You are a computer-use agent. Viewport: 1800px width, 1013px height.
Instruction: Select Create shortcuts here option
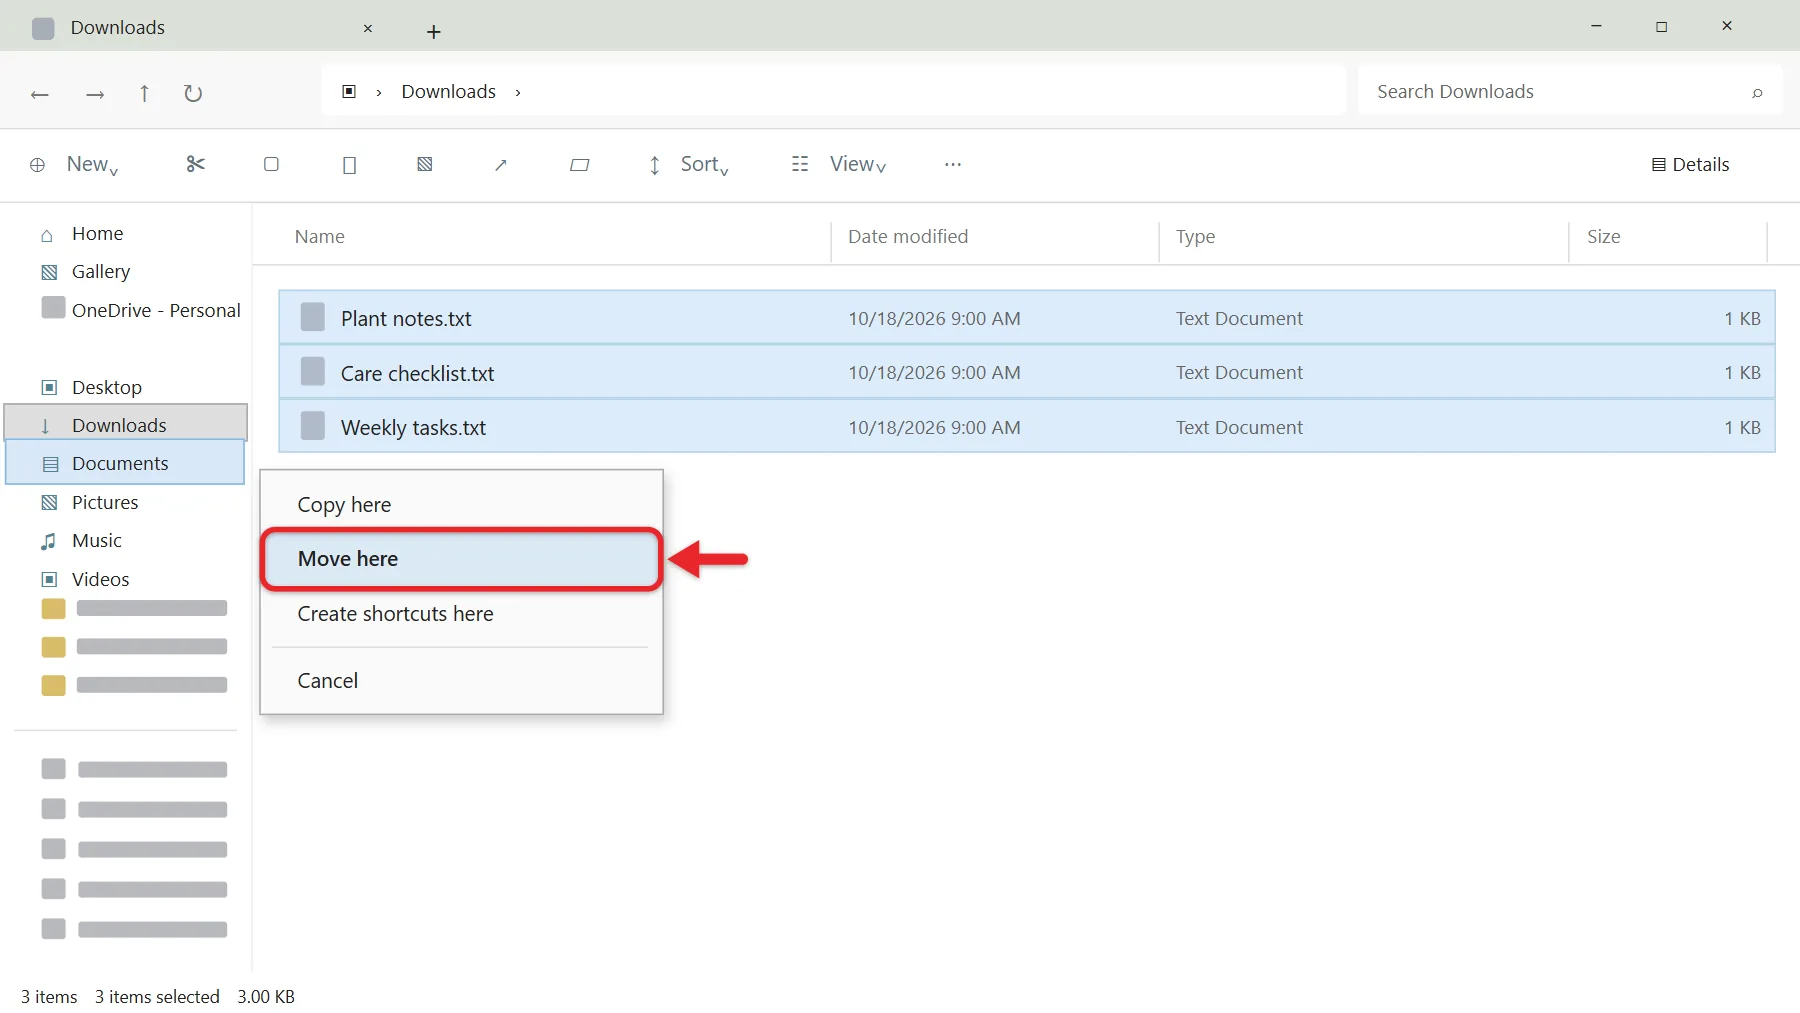tap(462, 613)
